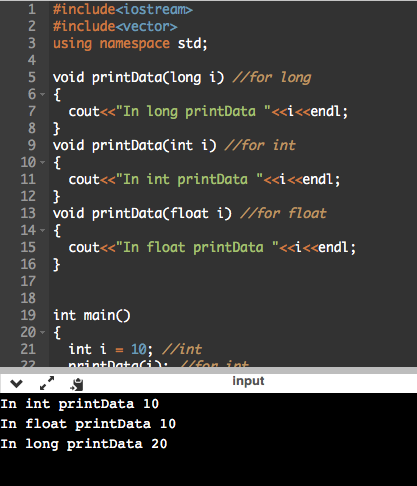The image size is (417, 486).
Task: Click 'using namespace std;' line
Action: pos(130,43)
